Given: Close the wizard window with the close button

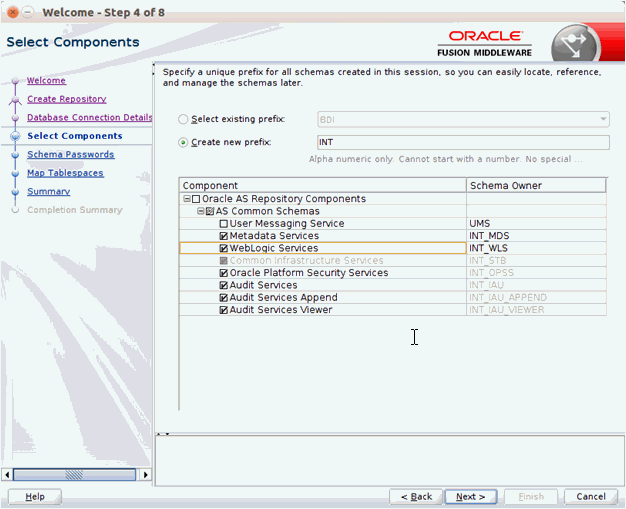Looking at the screenshot, I should tap(12, 12).
